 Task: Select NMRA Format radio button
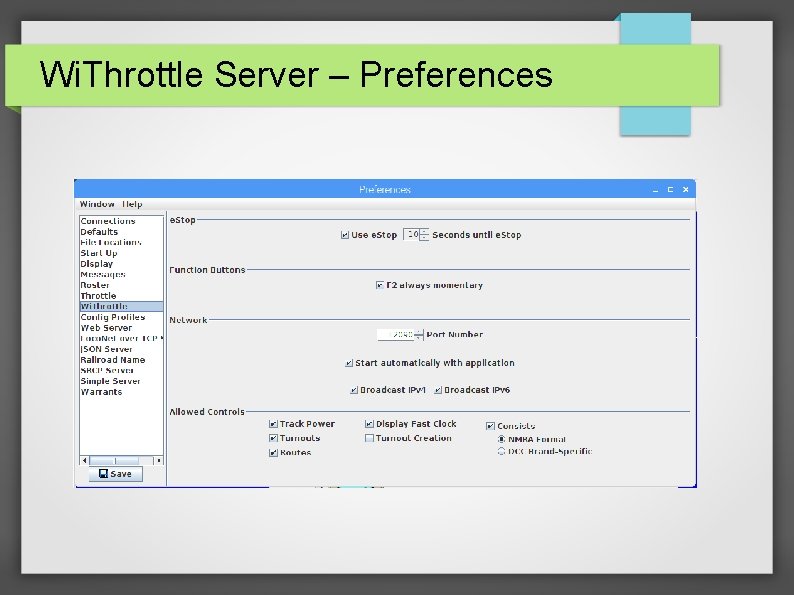pyautogui.click(x=501, y=439)
